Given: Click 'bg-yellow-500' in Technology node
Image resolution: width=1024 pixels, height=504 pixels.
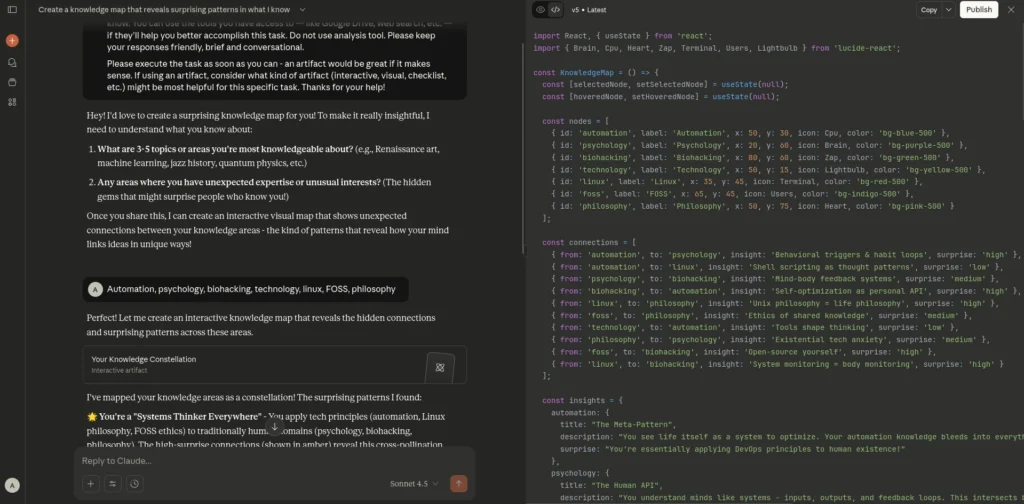Looking at the screenshot, I should tap(942, 170).
